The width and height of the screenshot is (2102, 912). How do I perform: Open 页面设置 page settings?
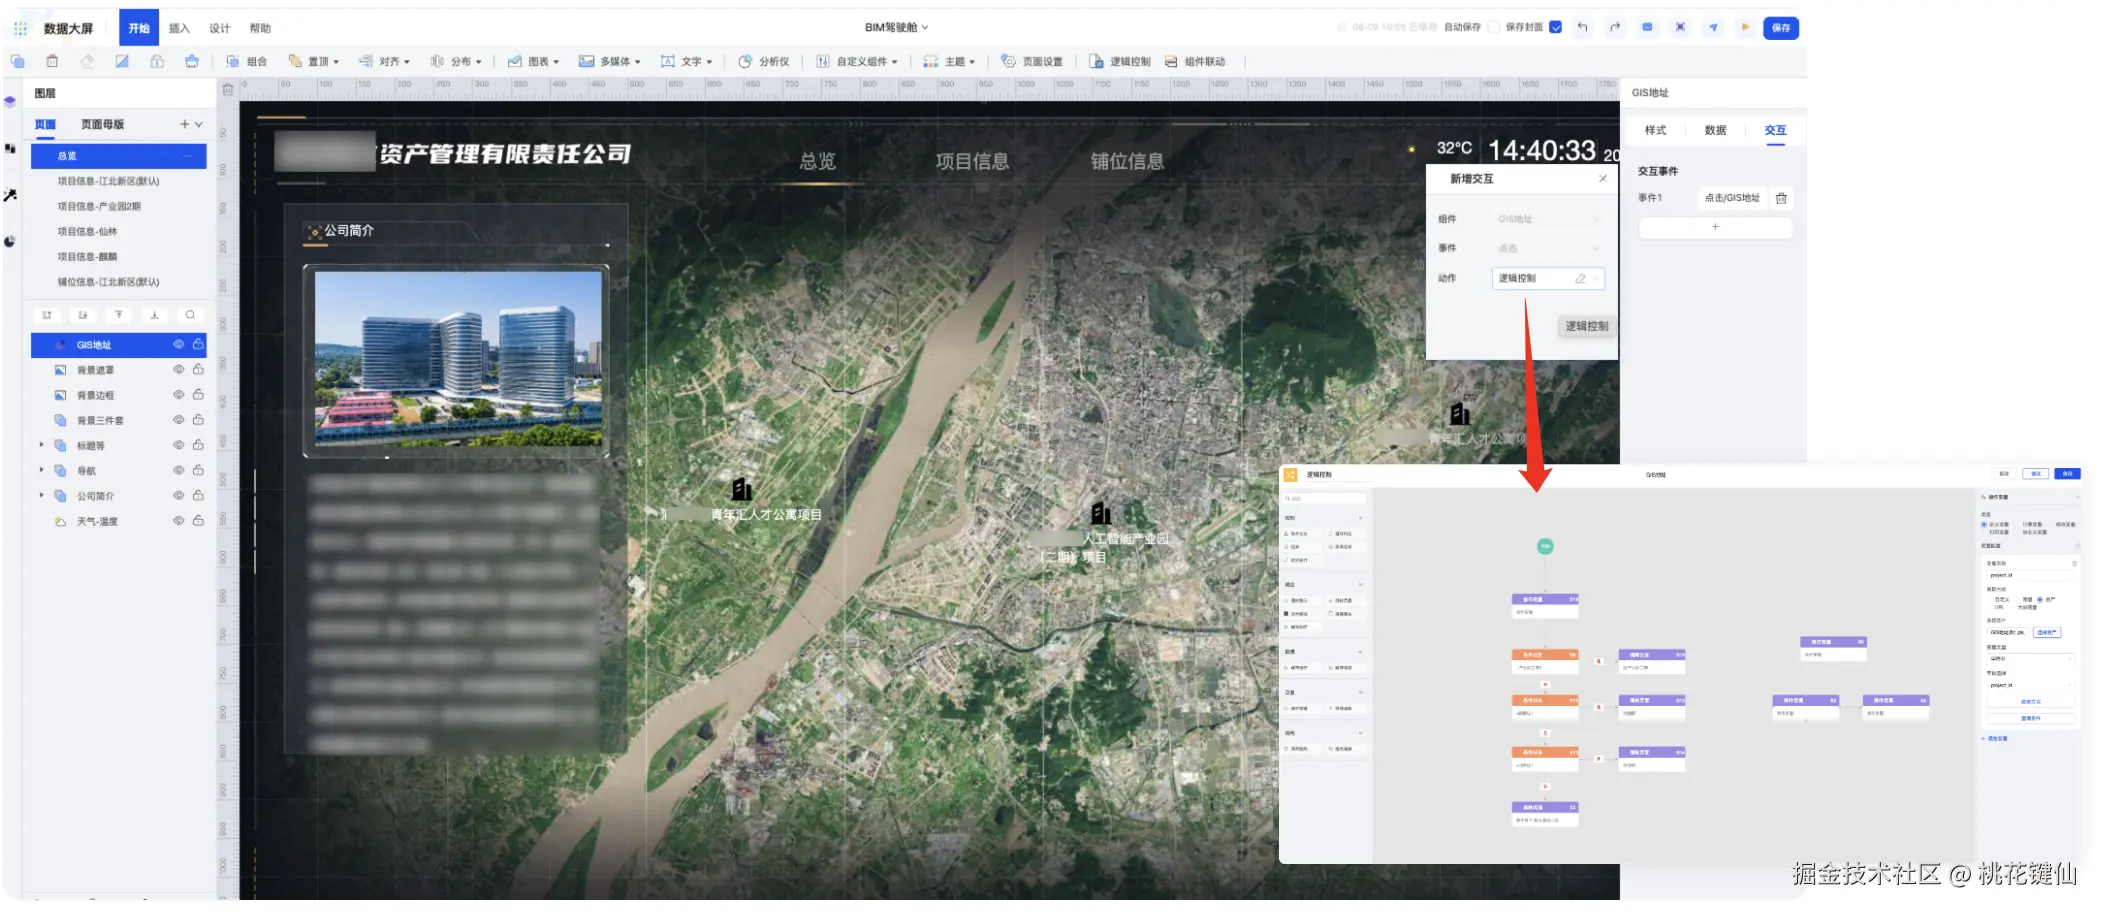click(x=1032, y=61)
